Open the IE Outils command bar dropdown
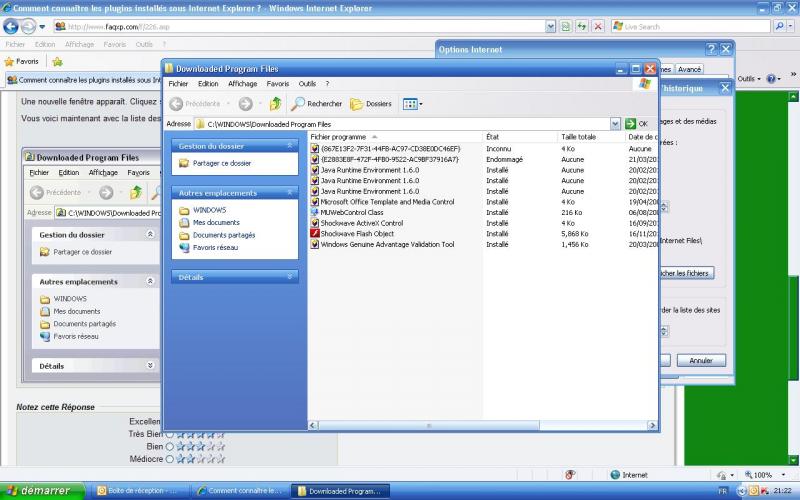800x500 pixels. click(x=748, y=79)
